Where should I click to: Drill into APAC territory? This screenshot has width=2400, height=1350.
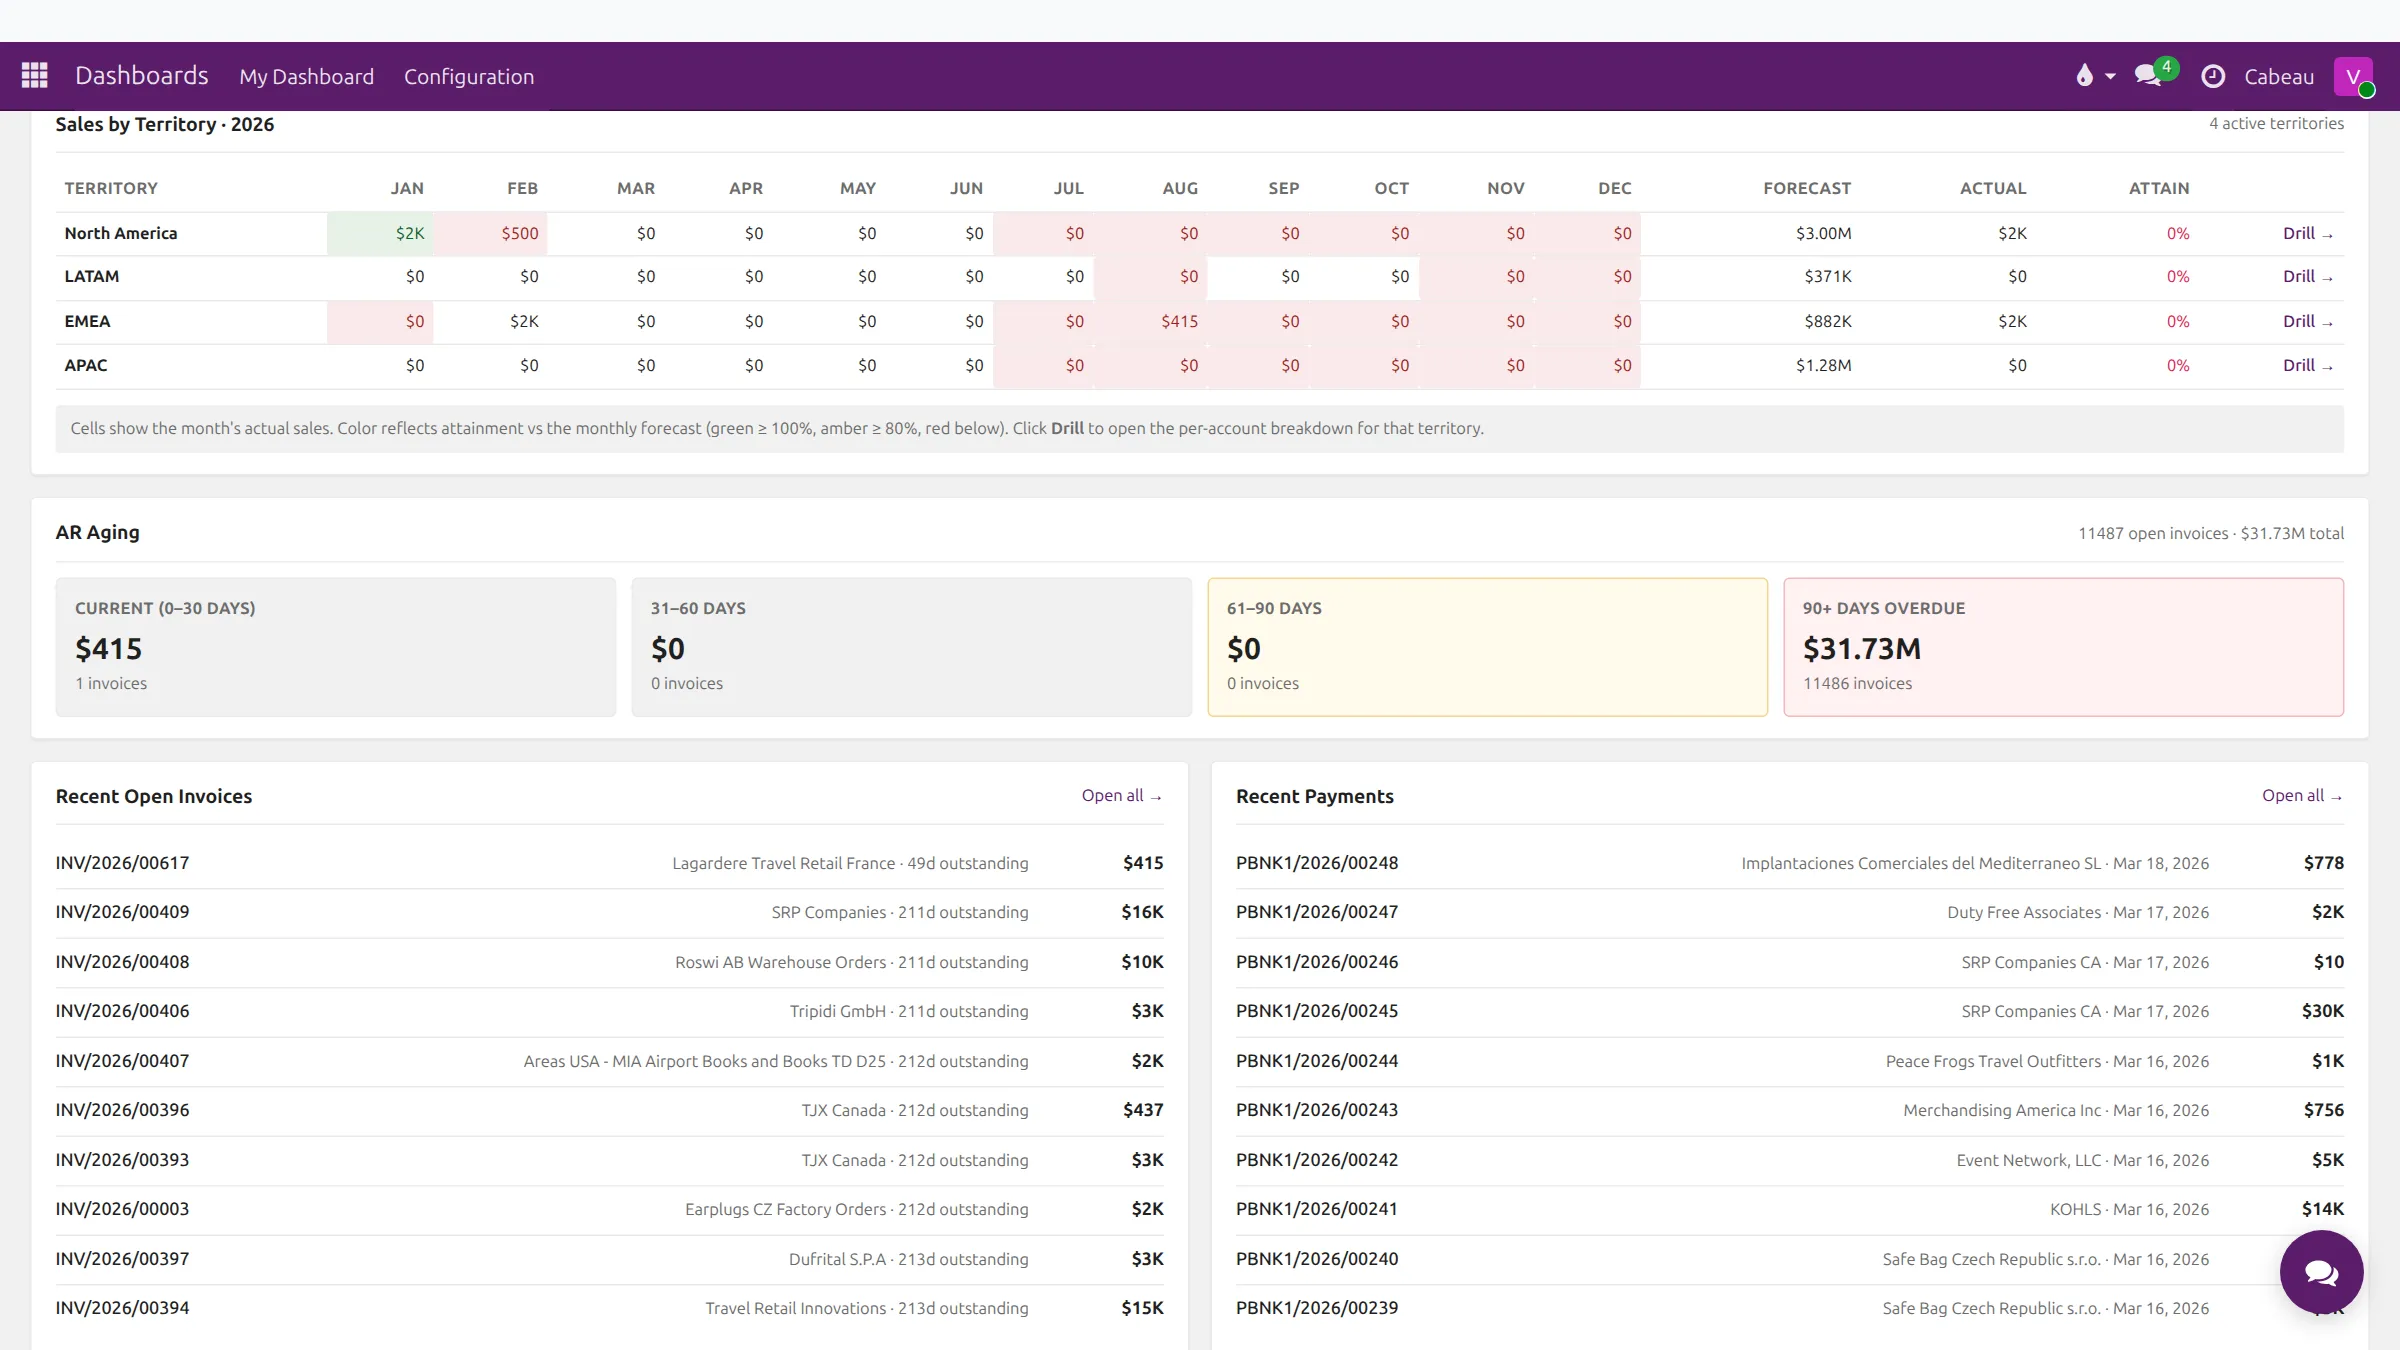2307,365
